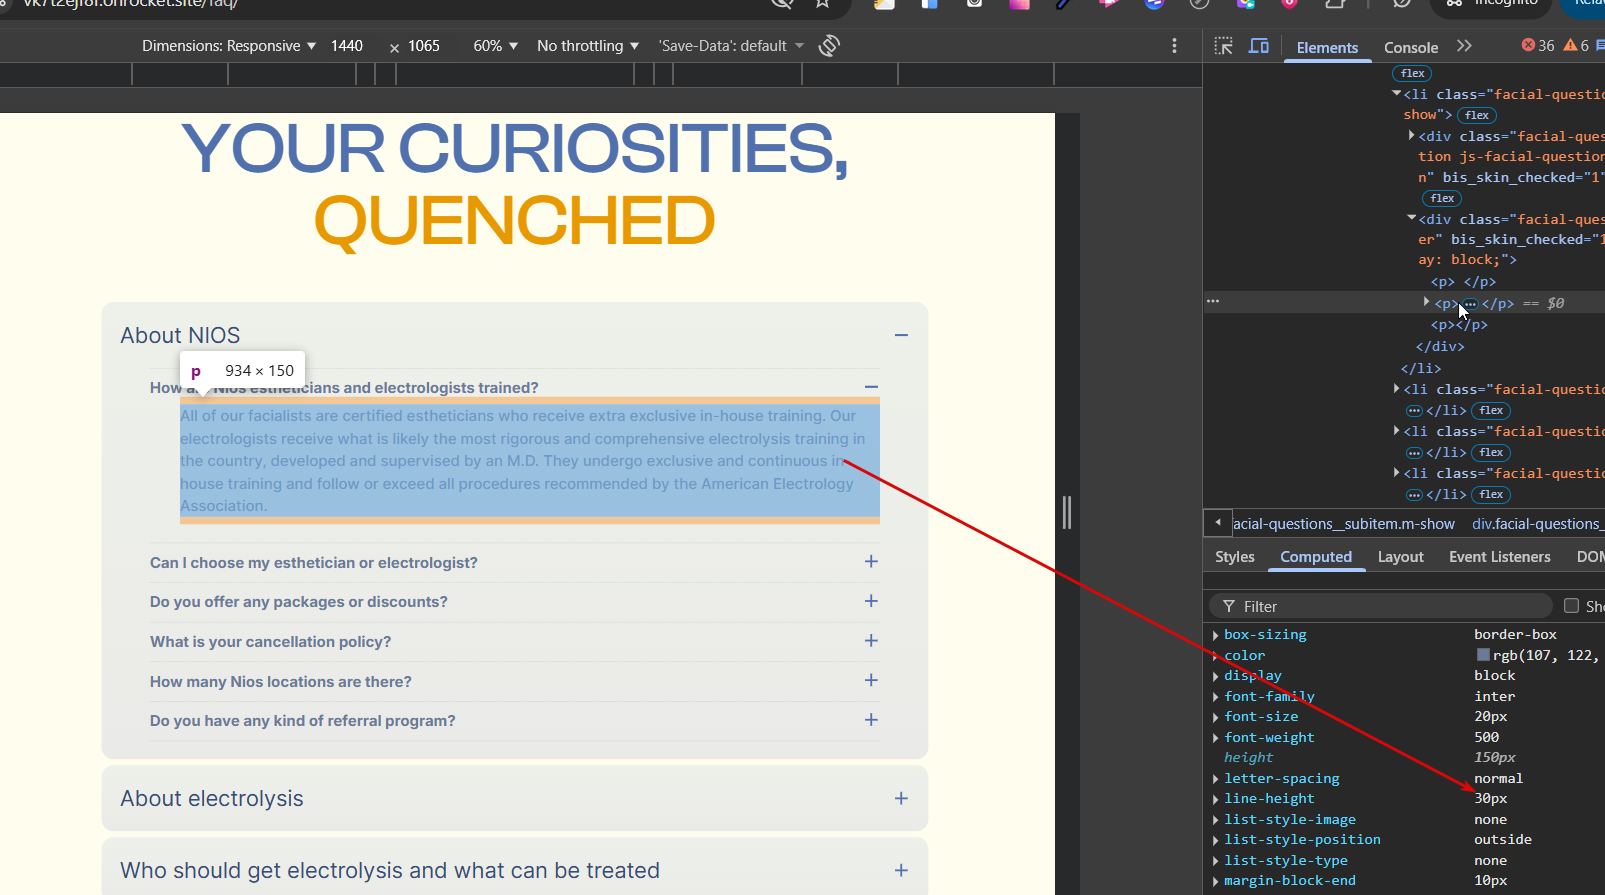Open the Styles tab
1605x895 pixels.
[1234, 557]
